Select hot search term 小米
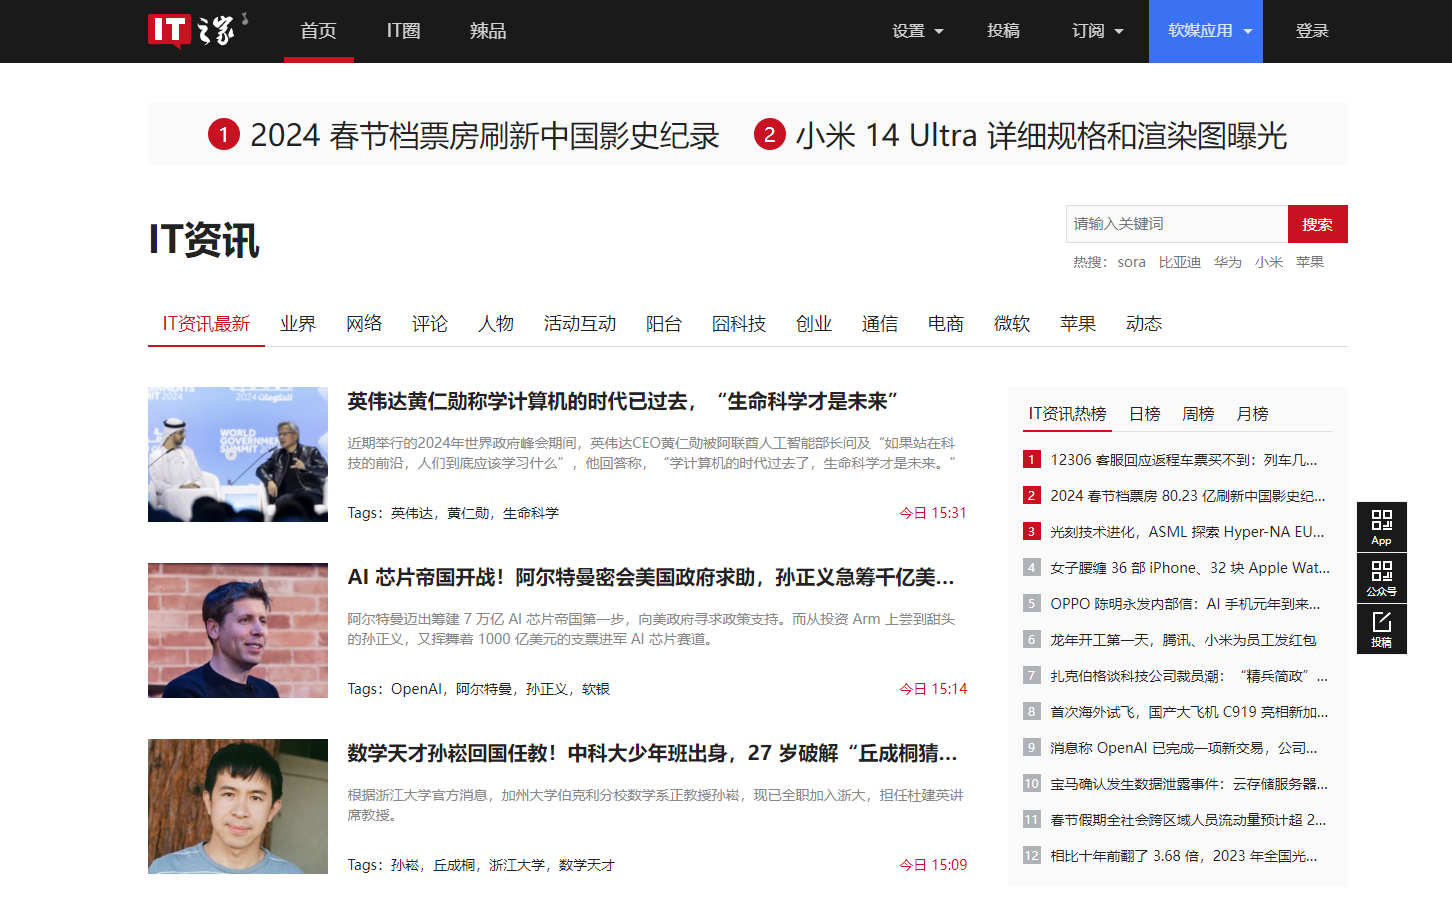 1269,262
